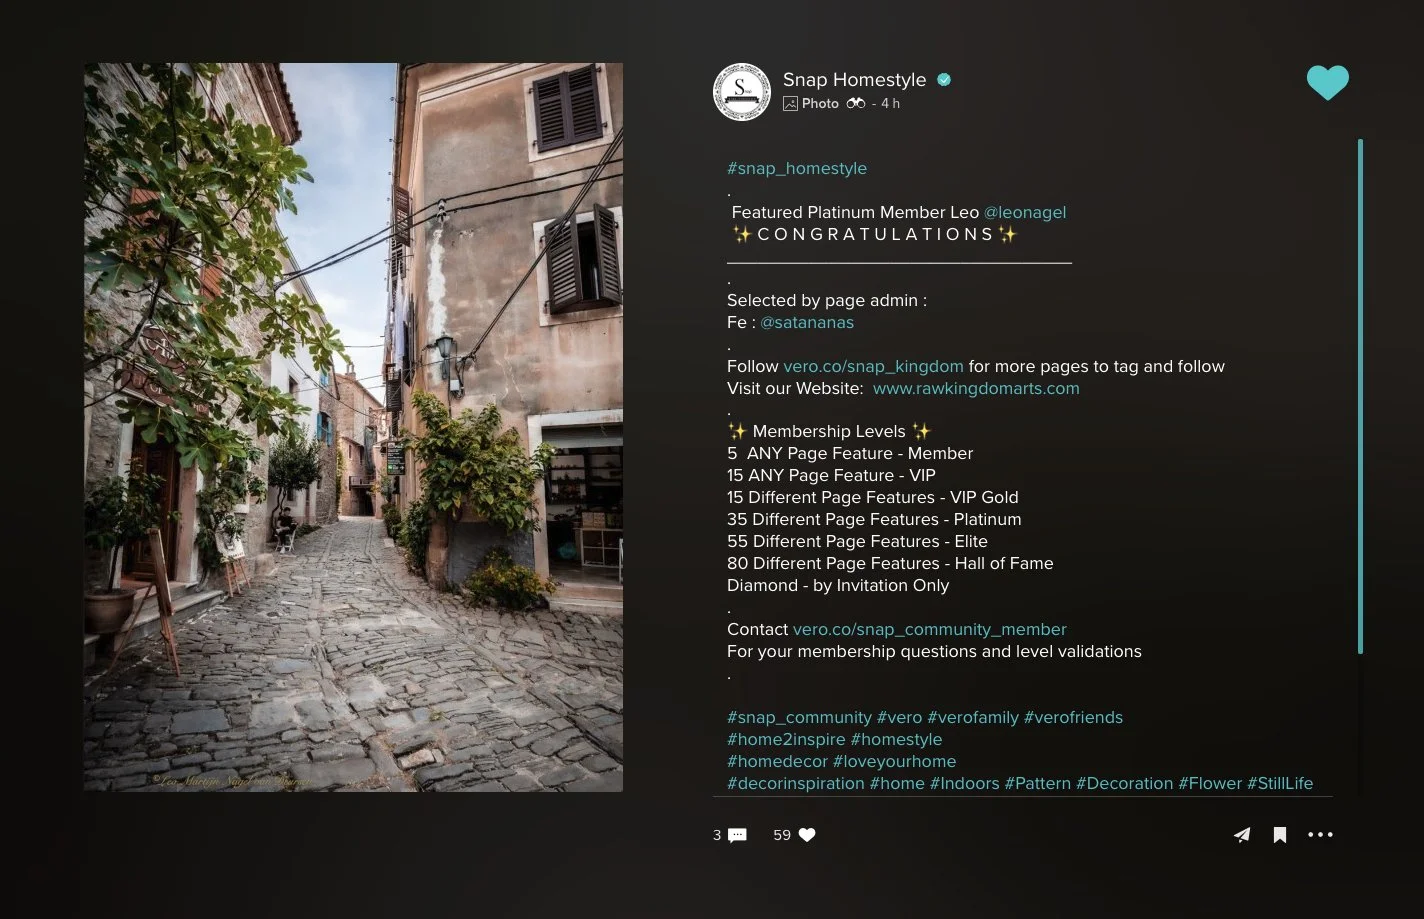Open the three-dot more options menu
This screenshot has width=1424, height=919.
[1320, 835]
